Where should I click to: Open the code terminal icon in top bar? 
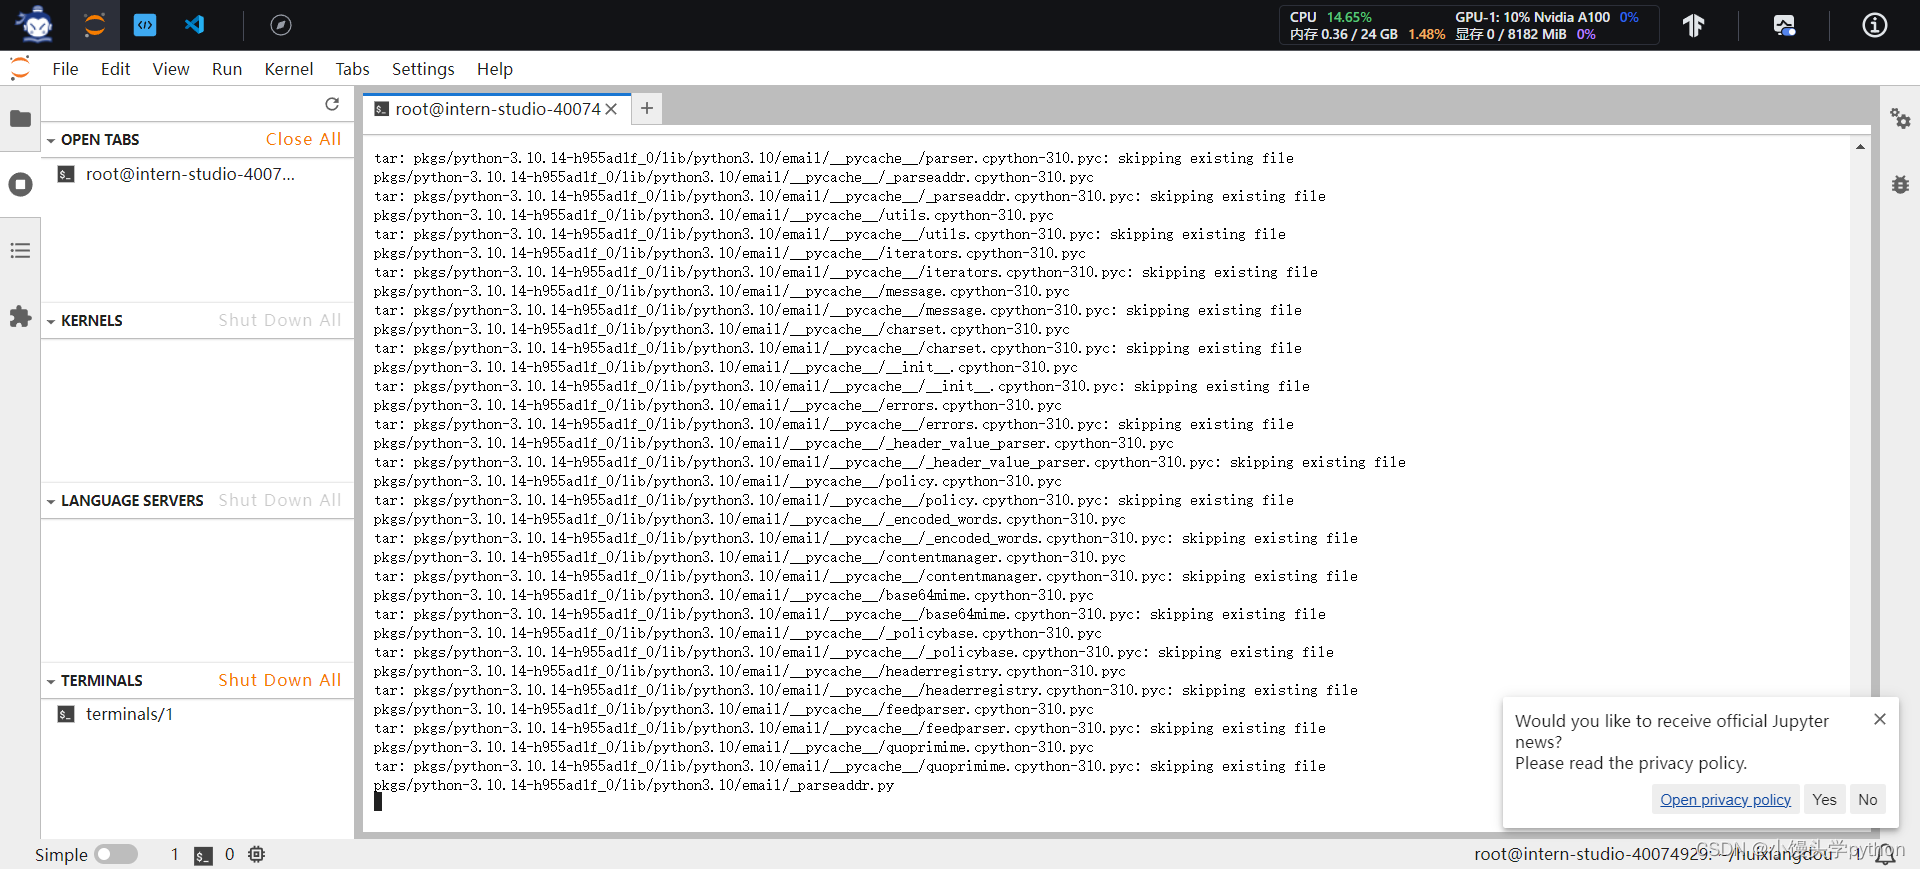click(145, 25)
